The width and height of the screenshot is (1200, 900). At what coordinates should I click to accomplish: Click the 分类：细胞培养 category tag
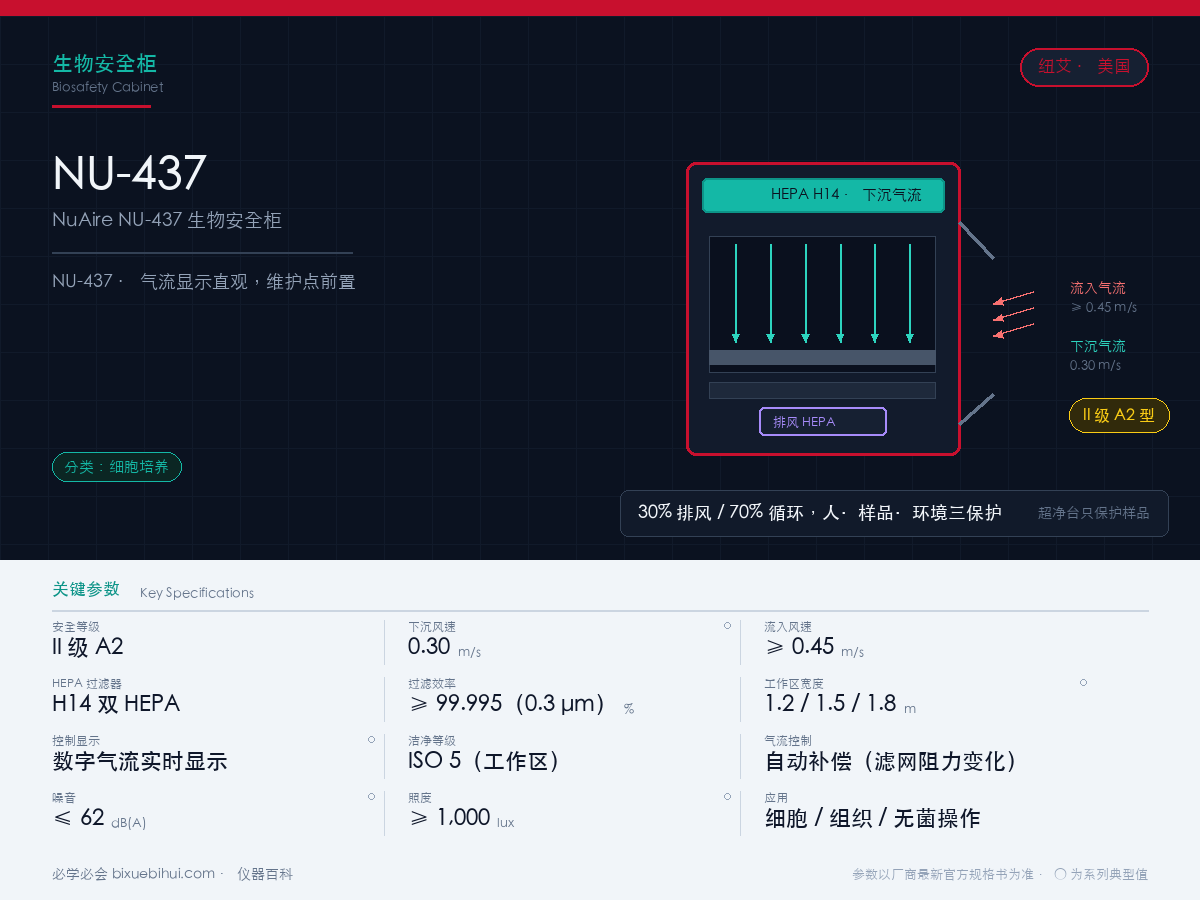point(117,467)
